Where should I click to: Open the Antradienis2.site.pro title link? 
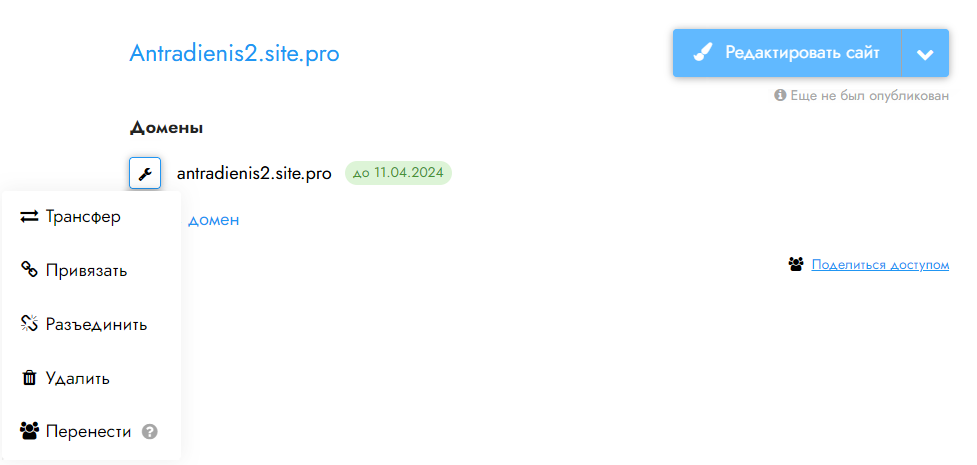pyautogui.click(x=234, y=54)
